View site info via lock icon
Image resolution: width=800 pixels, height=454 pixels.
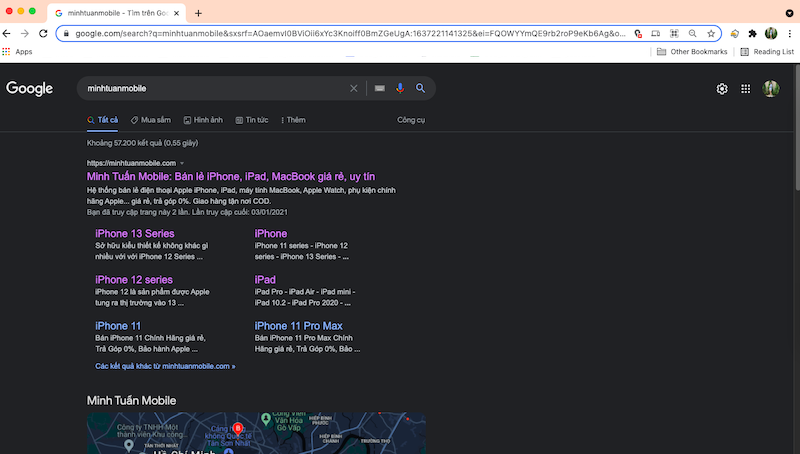pos(66,33)
